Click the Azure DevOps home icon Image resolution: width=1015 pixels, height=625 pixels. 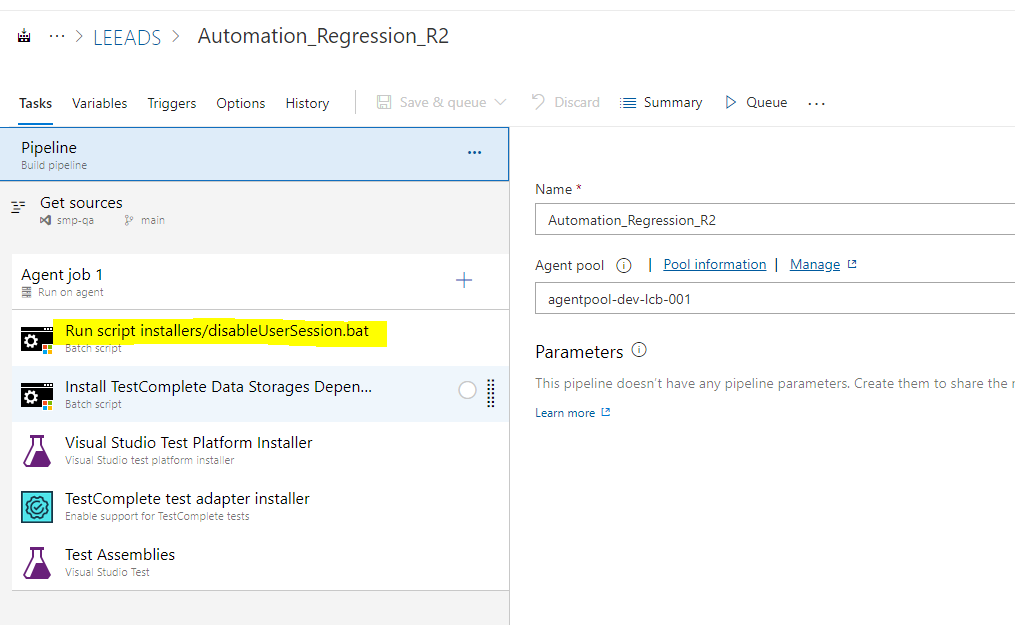click(x=25, y=37)
